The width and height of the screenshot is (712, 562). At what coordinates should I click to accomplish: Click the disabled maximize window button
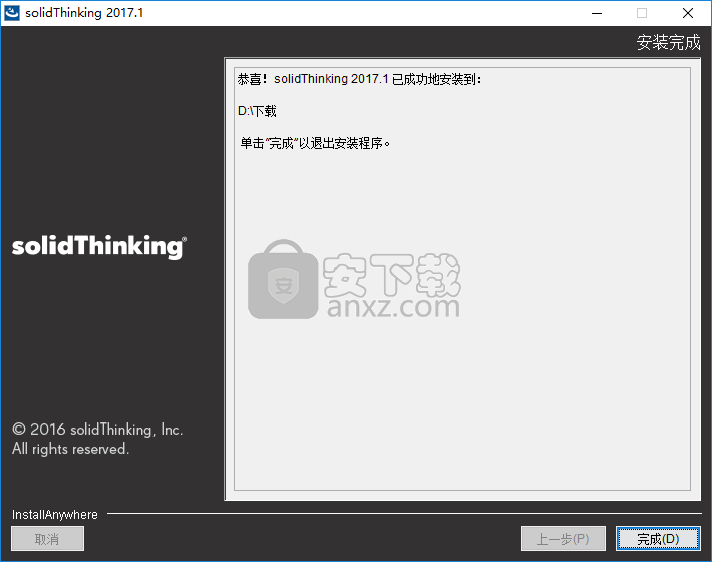point(642,13)
